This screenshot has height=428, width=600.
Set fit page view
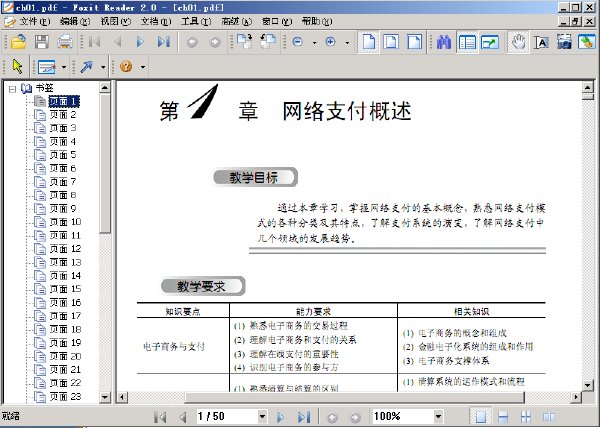click(x=391, y=42)
